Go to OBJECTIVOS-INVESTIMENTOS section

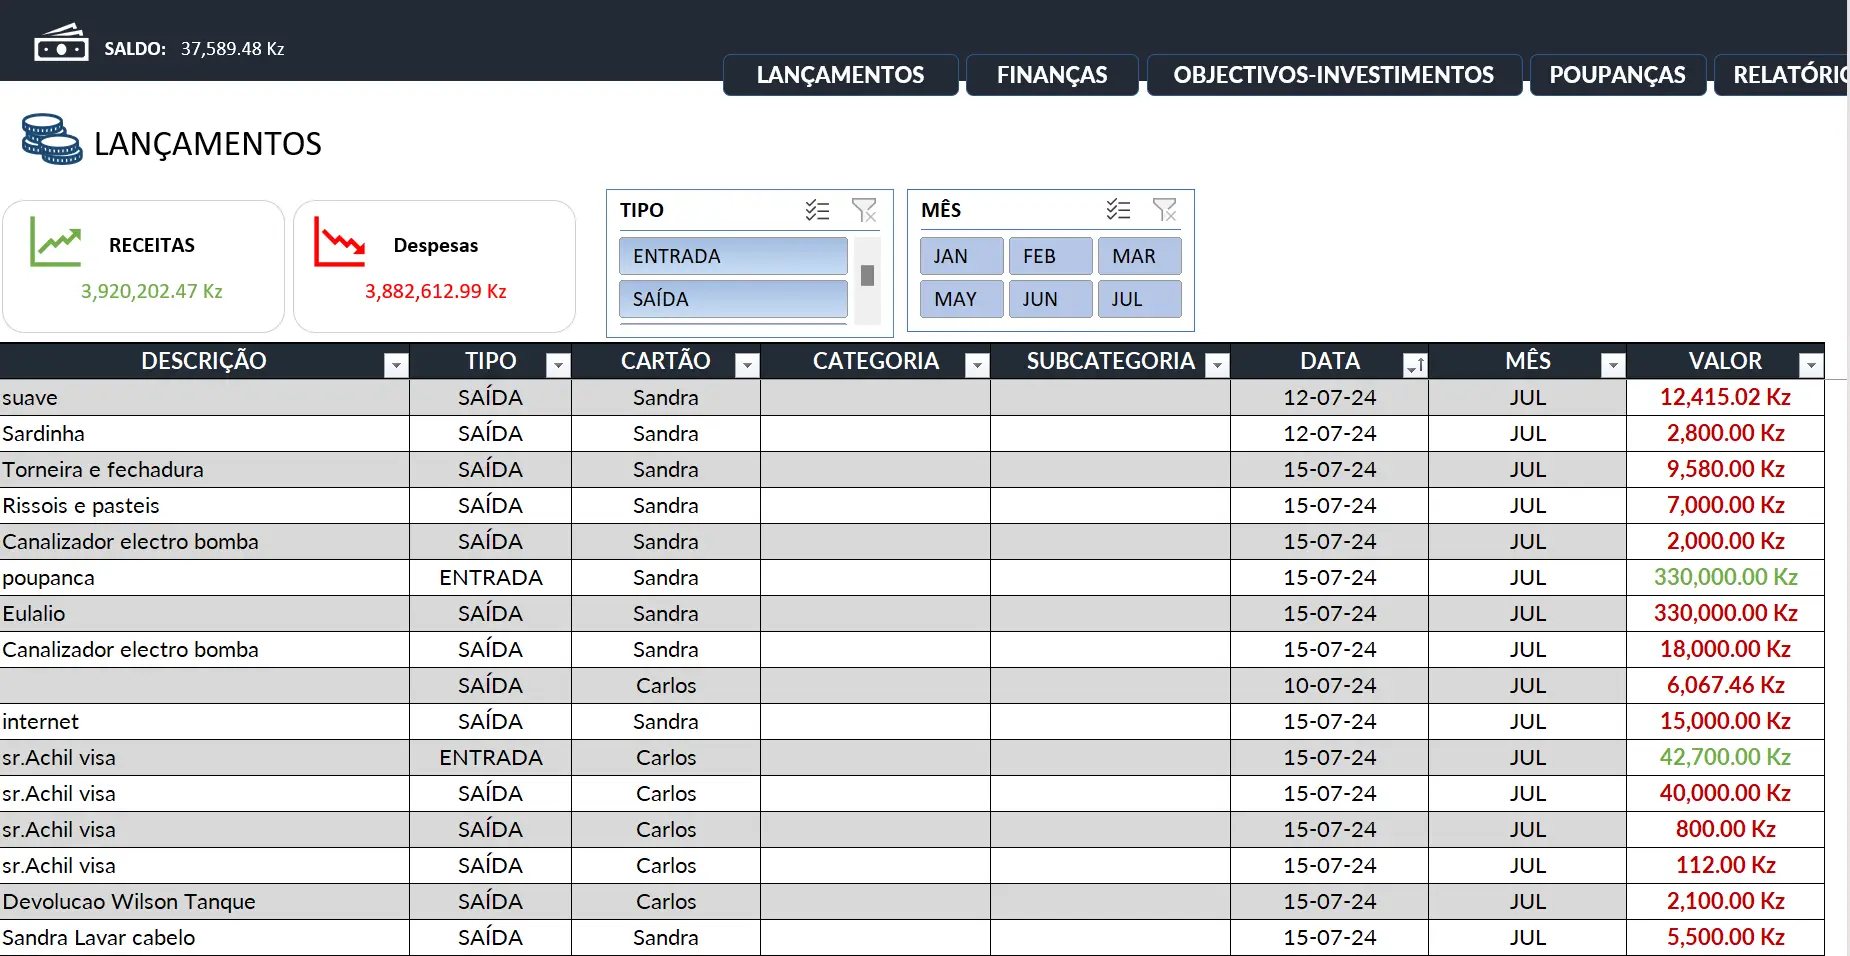click(x=1333, y=75)
